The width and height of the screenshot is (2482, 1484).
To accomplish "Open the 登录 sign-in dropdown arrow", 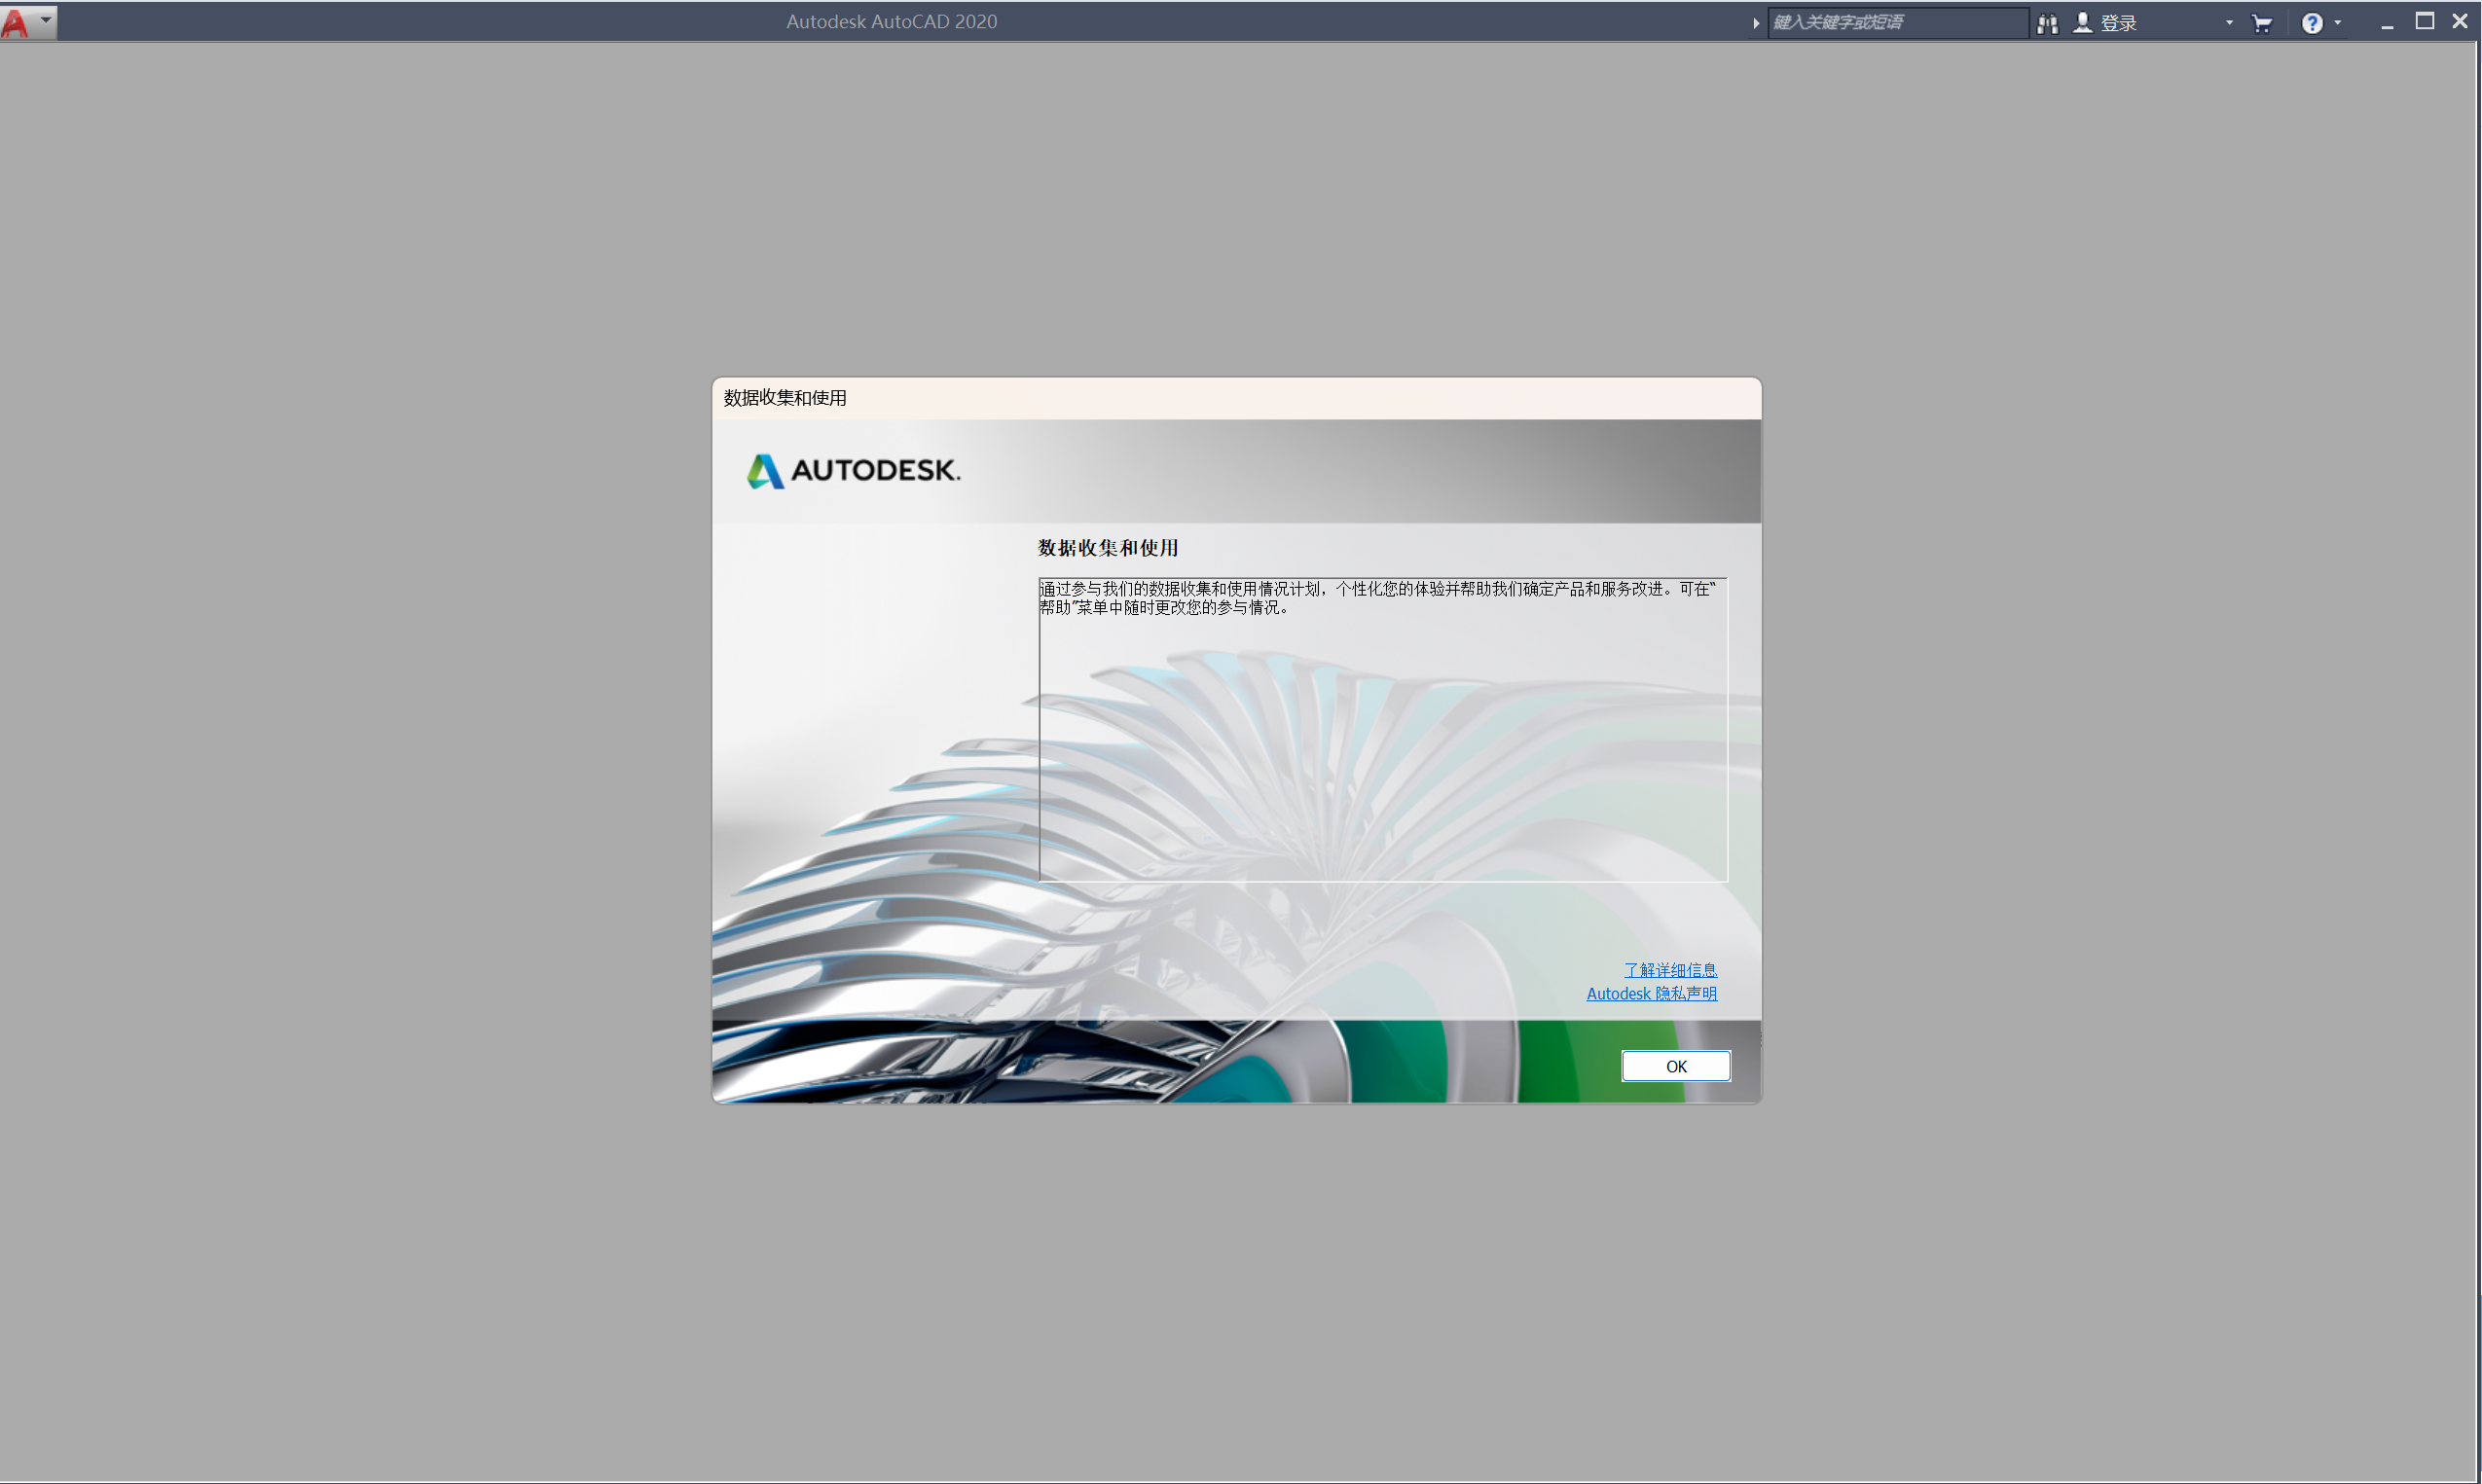I will pyautogui.click(x=2229, y=22).
